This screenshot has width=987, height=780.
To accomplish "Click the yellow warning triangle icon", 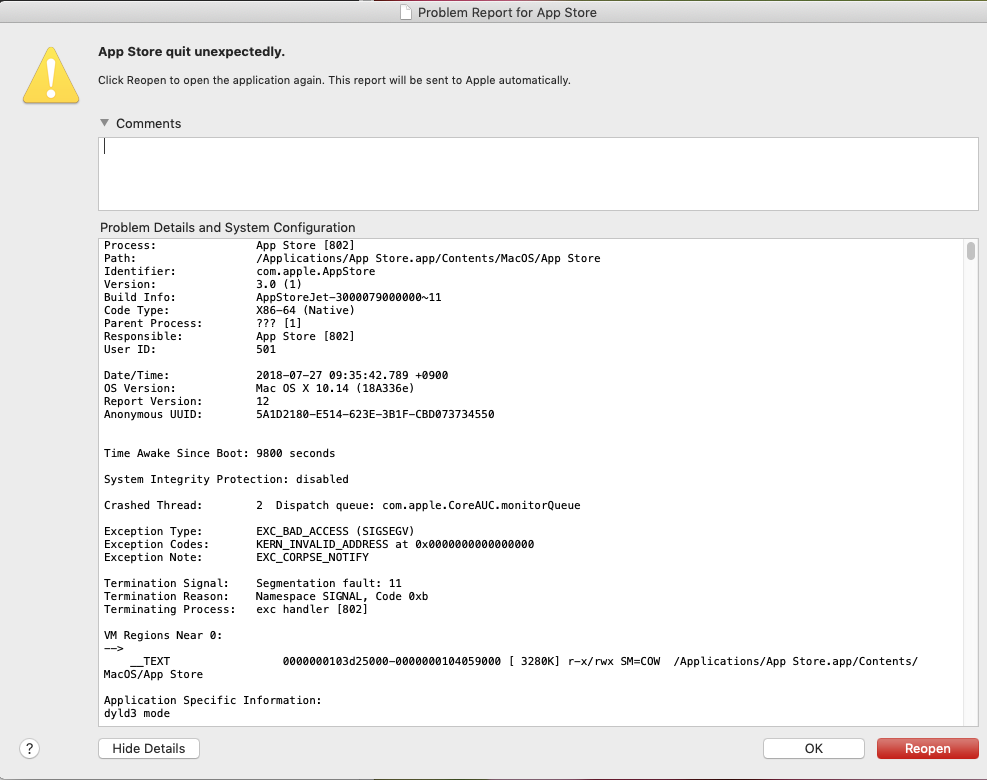I will coord(51,76).
